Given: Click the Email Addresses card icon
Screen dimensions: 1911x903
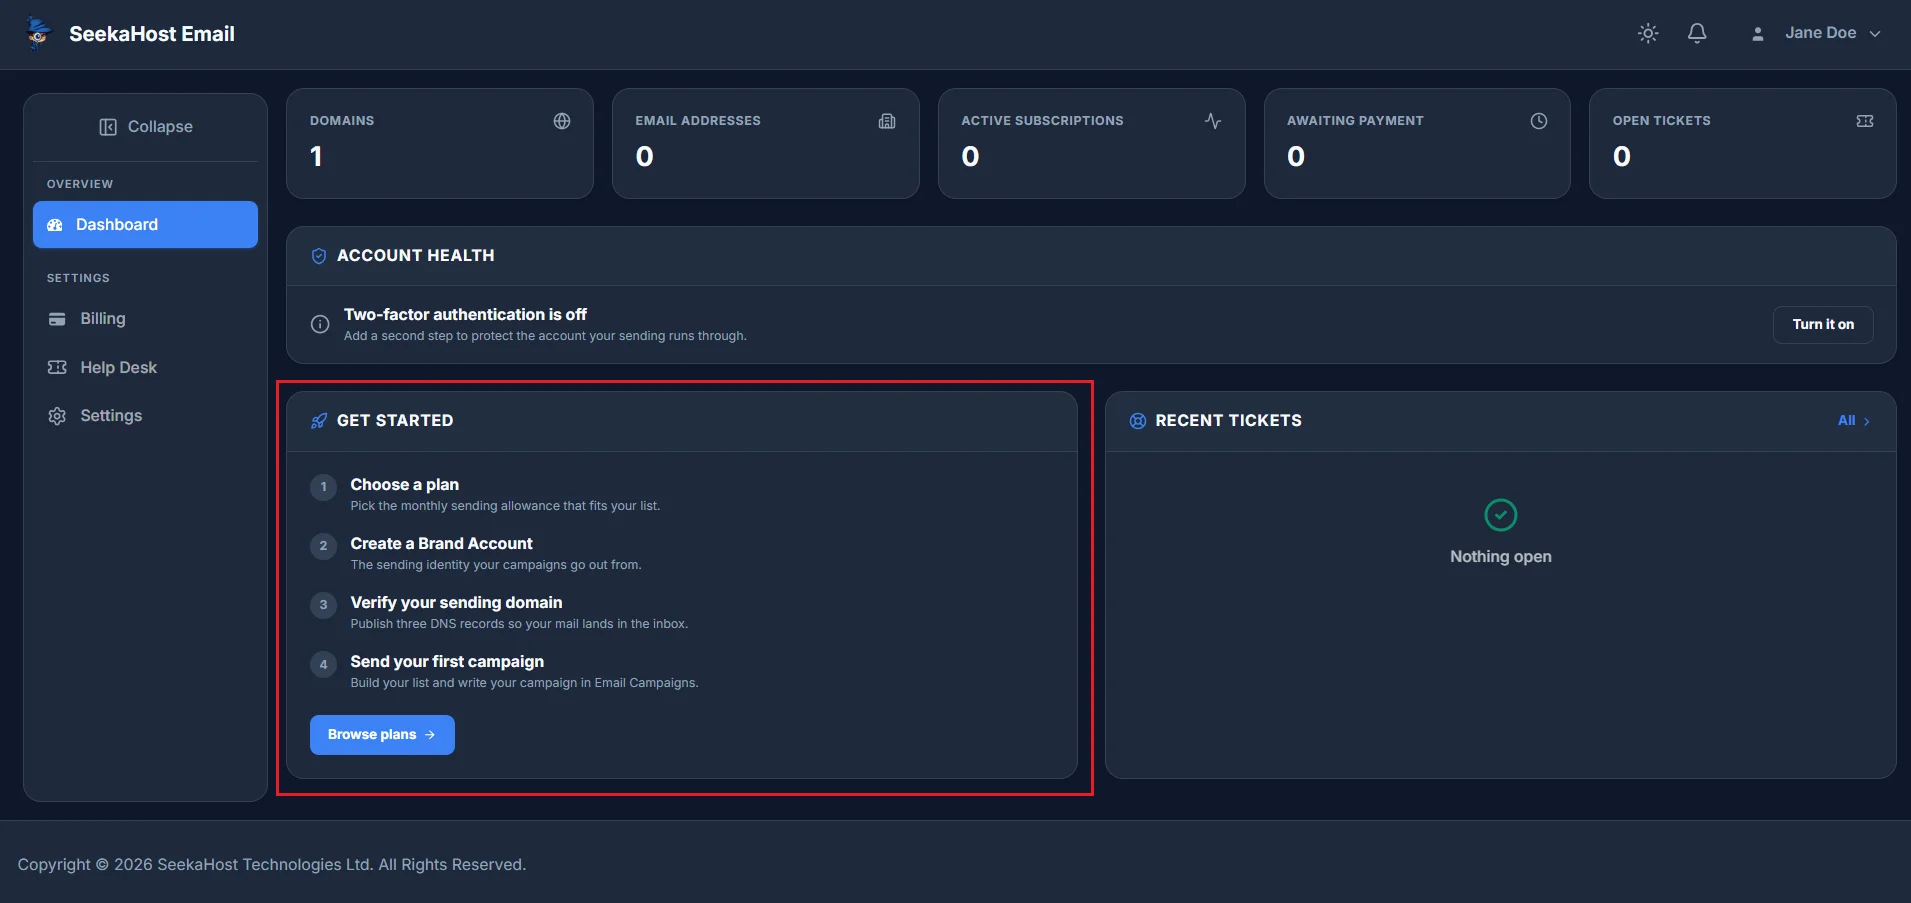Looking at the screenshot, I should click(887, 121).
